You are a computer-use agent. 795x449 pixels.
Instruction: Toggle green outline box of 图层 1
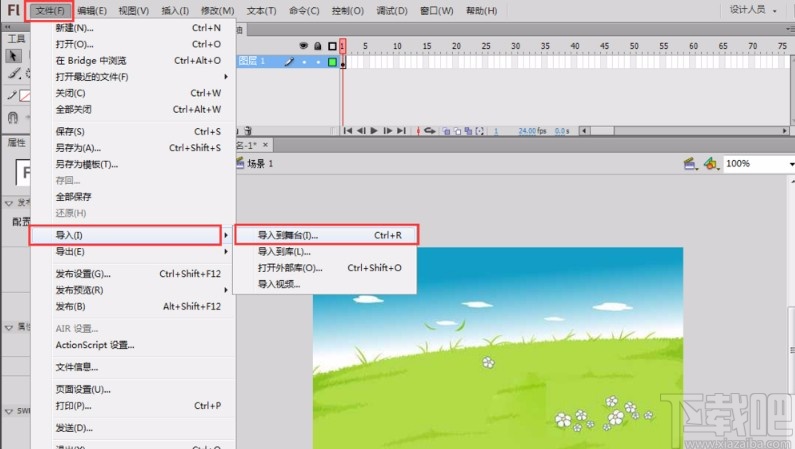[332, 62]
